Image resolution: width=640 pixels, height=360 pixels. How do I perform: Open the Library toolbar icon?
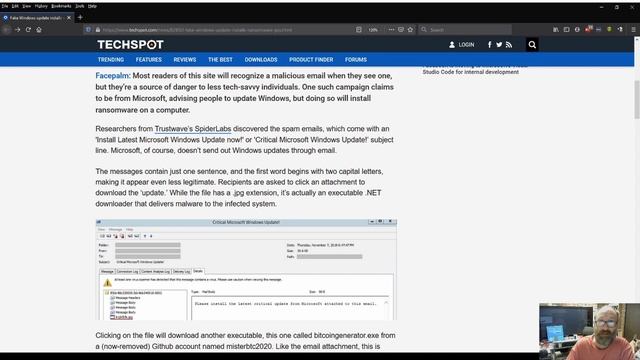556,30
